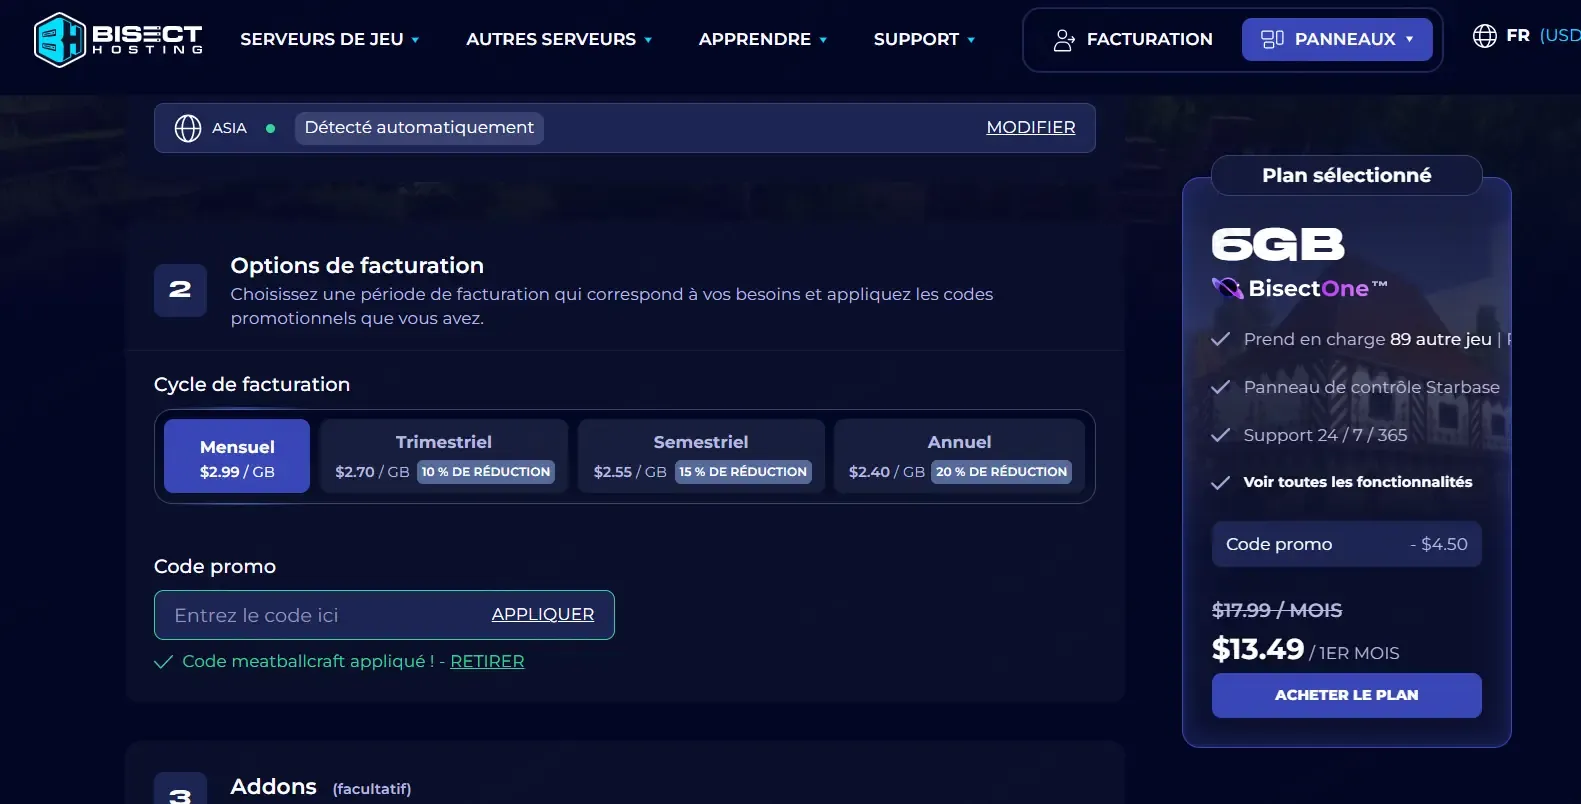The width and height of the screenshot is (1581, 804).
Task: Select the Mensuel billing cycle
Action: coord(237,456)
